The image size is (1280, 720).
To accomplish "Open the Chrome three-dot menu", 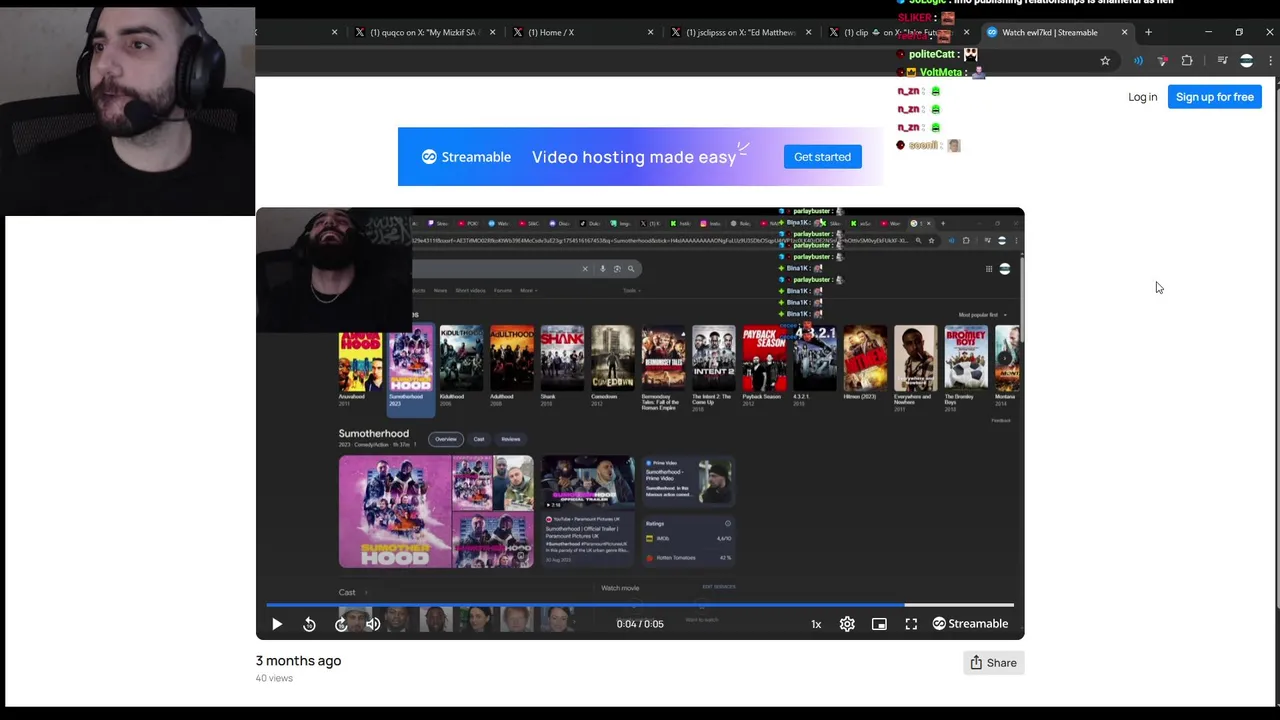I will click(x=1270, y=61).
